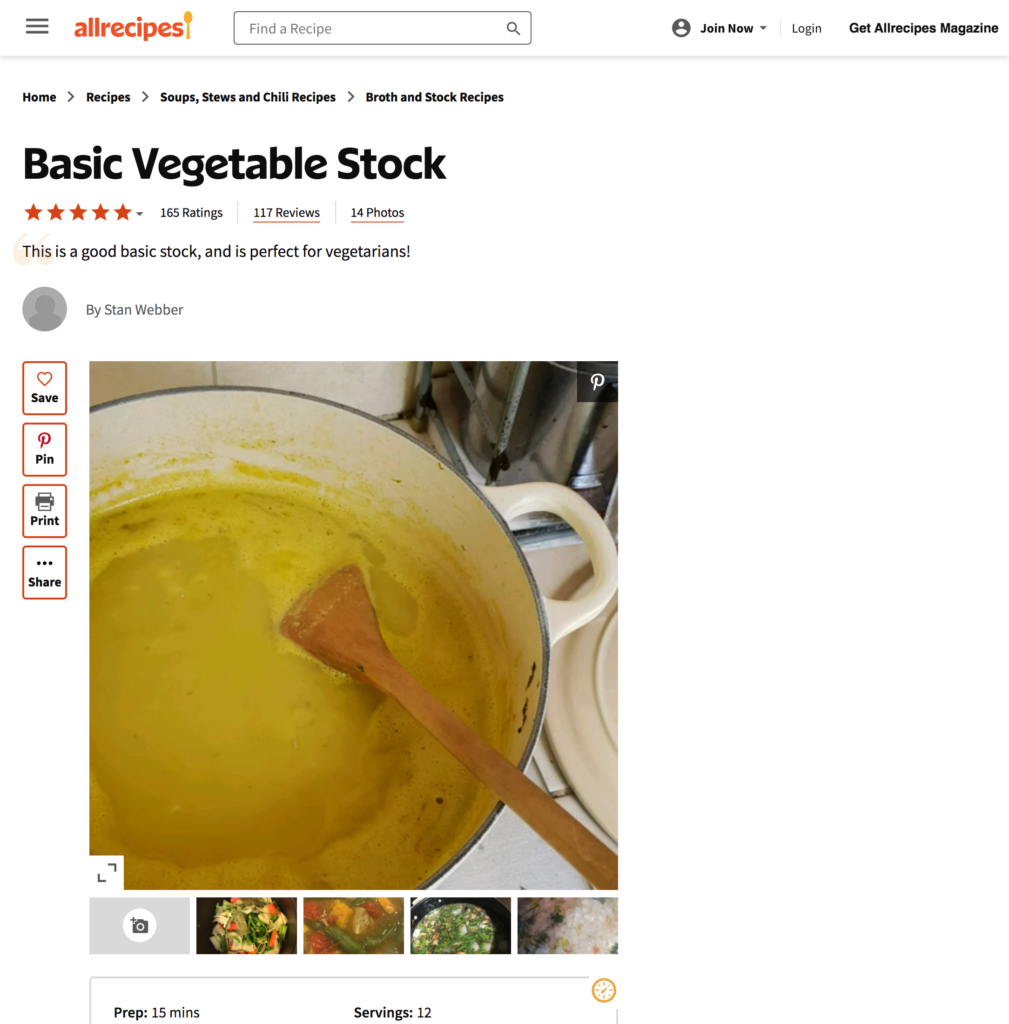
Task: Click the clock icon near recipe details
Action: [x=603, y=991]
